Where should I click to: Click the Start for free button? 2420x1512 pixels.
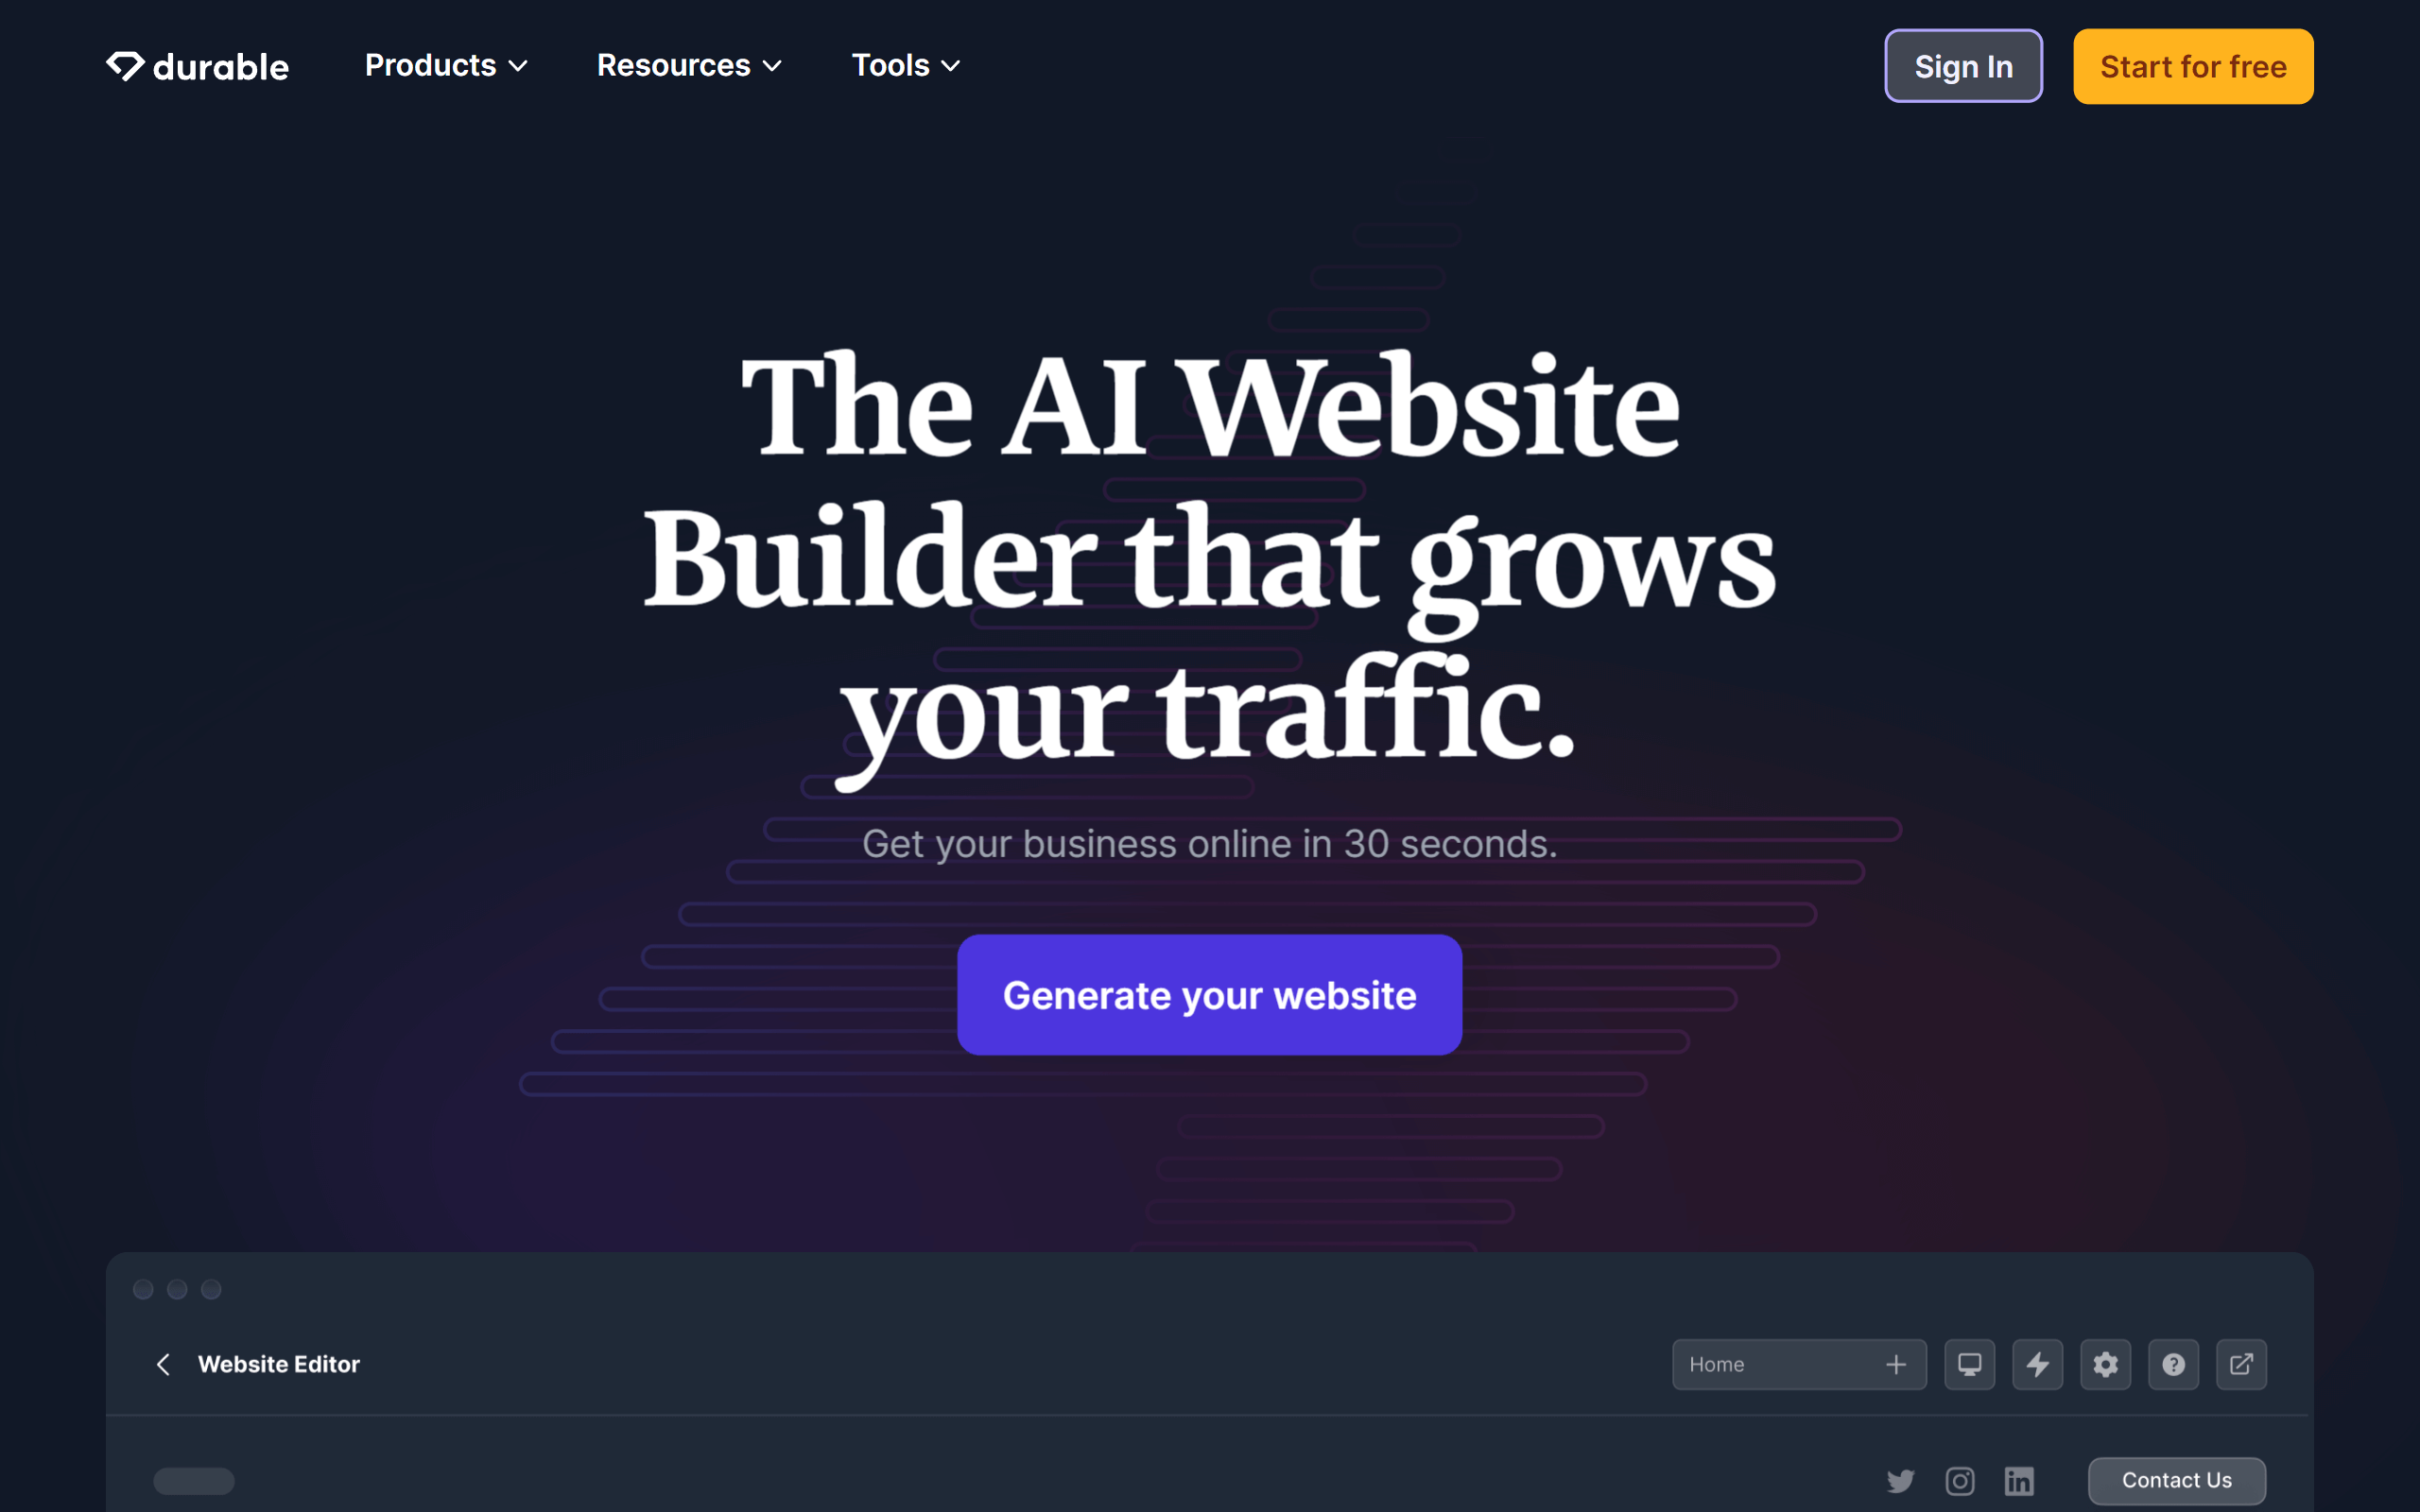(x=2193, y=66)
